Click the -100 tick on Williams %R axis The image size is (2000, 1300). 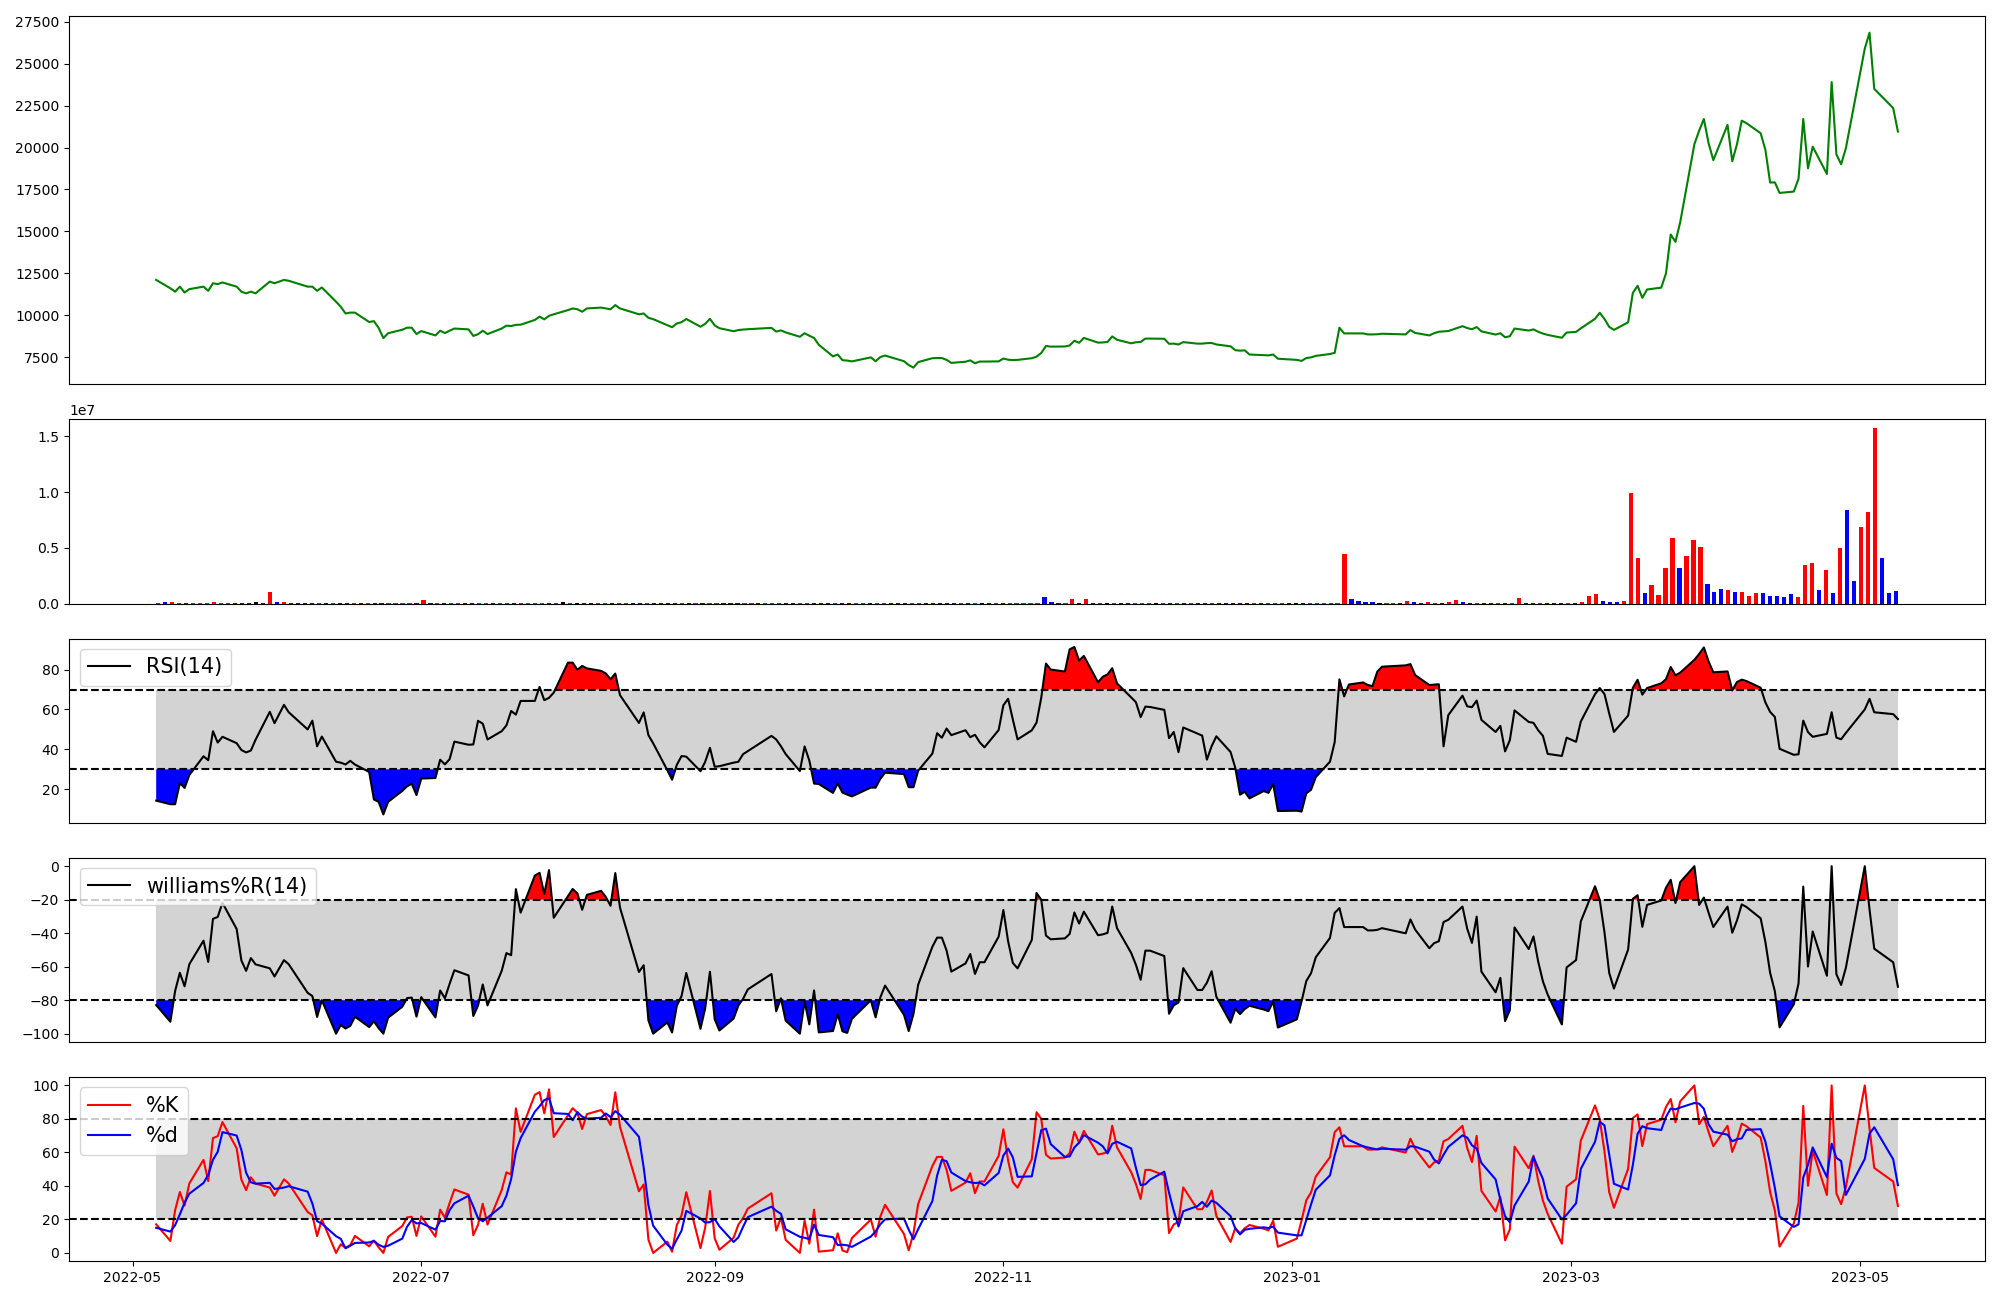(x=41, y=1034)
